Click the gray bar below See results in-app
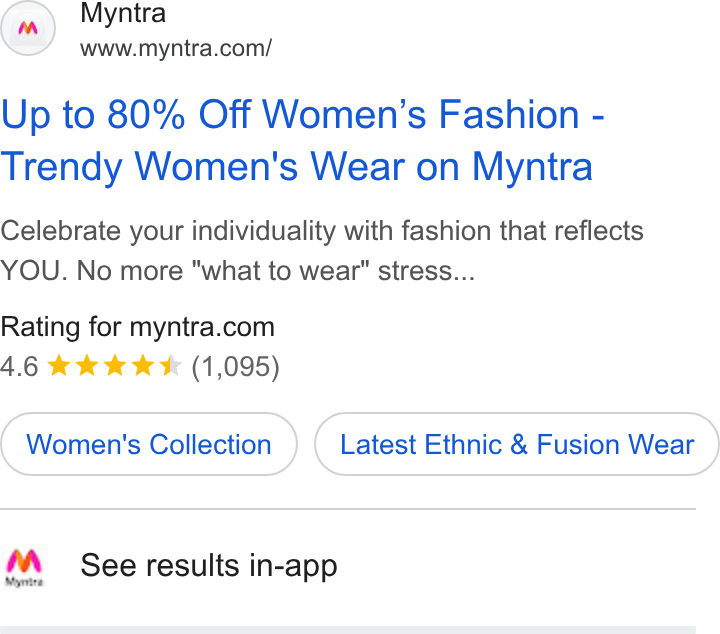The image size is (720, 634). pyautogui.click(x=348, y=630)
